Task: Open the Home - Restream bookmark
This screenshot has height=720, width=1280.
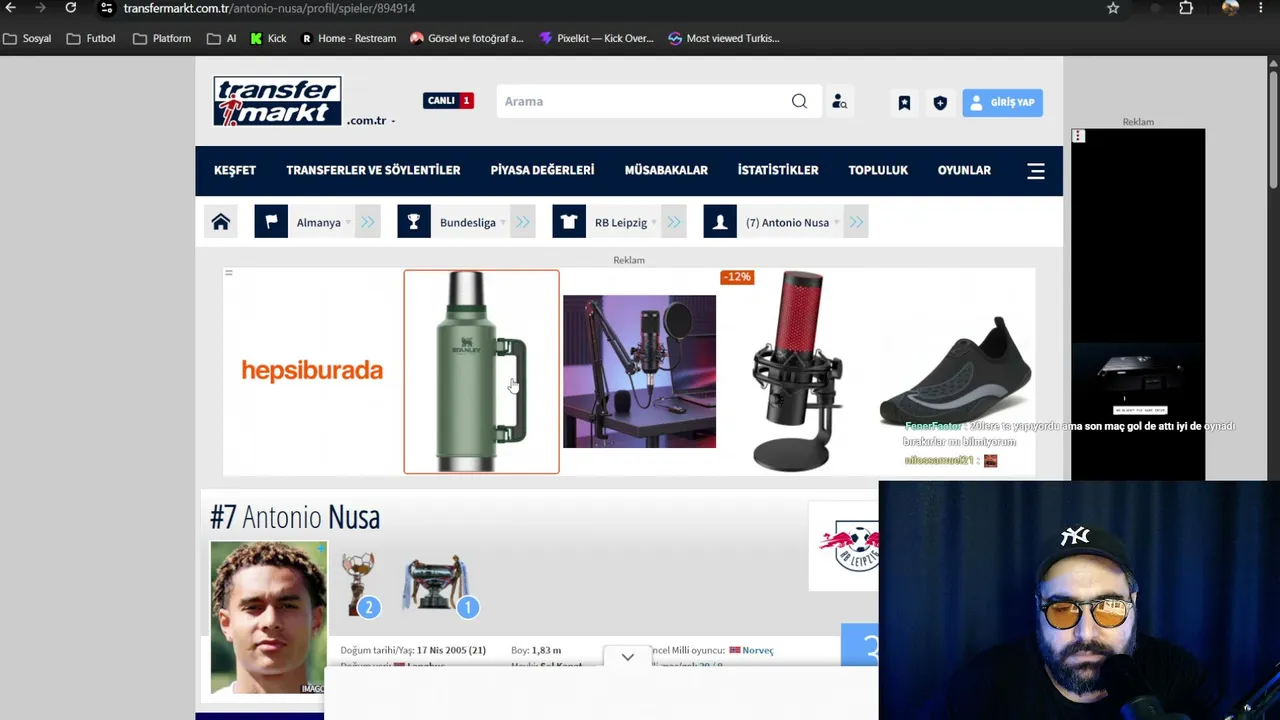Action: (348, 38)
